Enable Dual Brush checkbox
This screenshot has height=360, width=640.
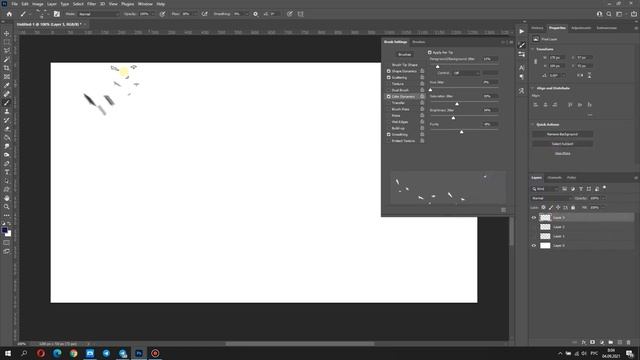[389, 90]
